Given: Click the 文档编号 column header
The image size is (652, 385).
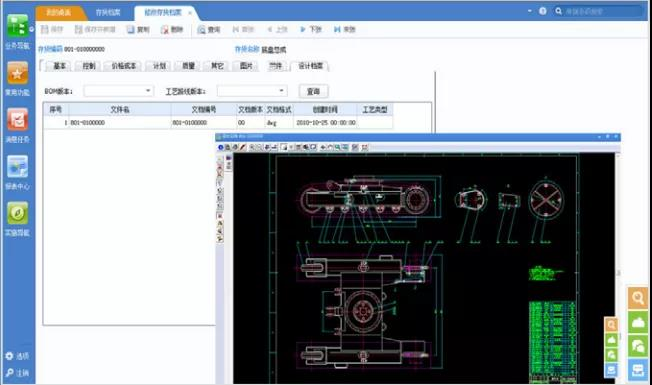Looking at the screenshot, I should 204,109.
